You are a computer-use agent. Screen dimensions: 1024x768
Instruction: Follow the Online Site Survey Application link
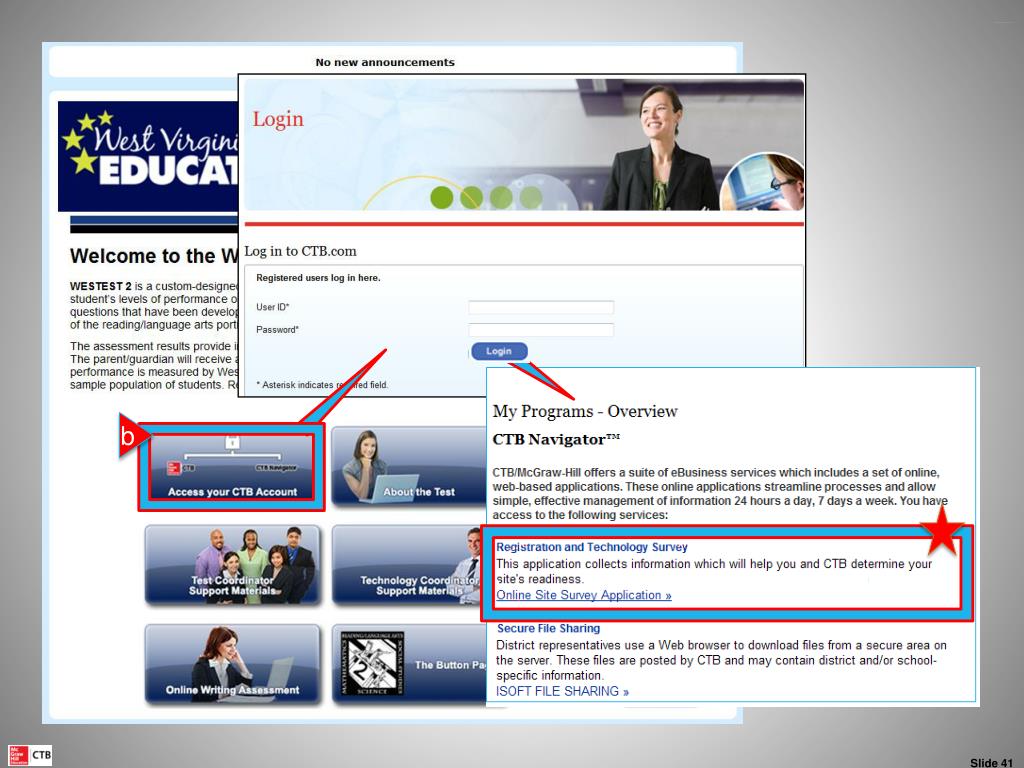(584, 595)
